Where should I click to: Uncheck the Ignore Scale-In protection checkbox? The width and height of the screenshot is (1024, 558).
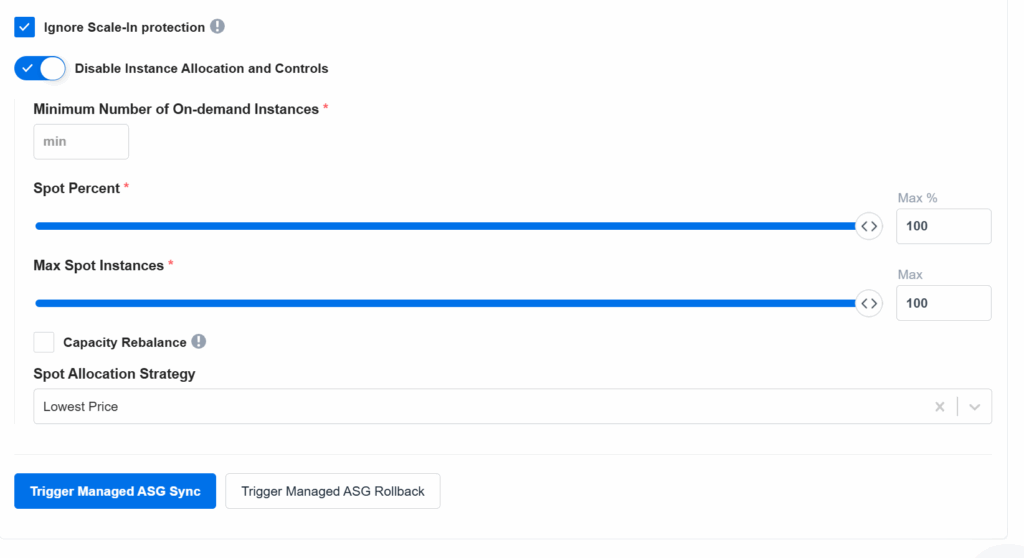pos(25,27)
